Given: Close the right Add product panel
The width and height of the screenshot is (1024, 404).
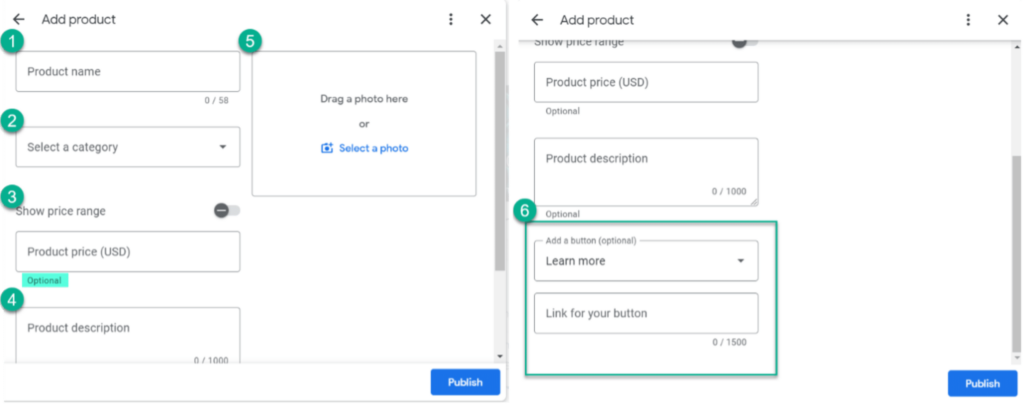Looking at the screenshot, I should 1003,20.
